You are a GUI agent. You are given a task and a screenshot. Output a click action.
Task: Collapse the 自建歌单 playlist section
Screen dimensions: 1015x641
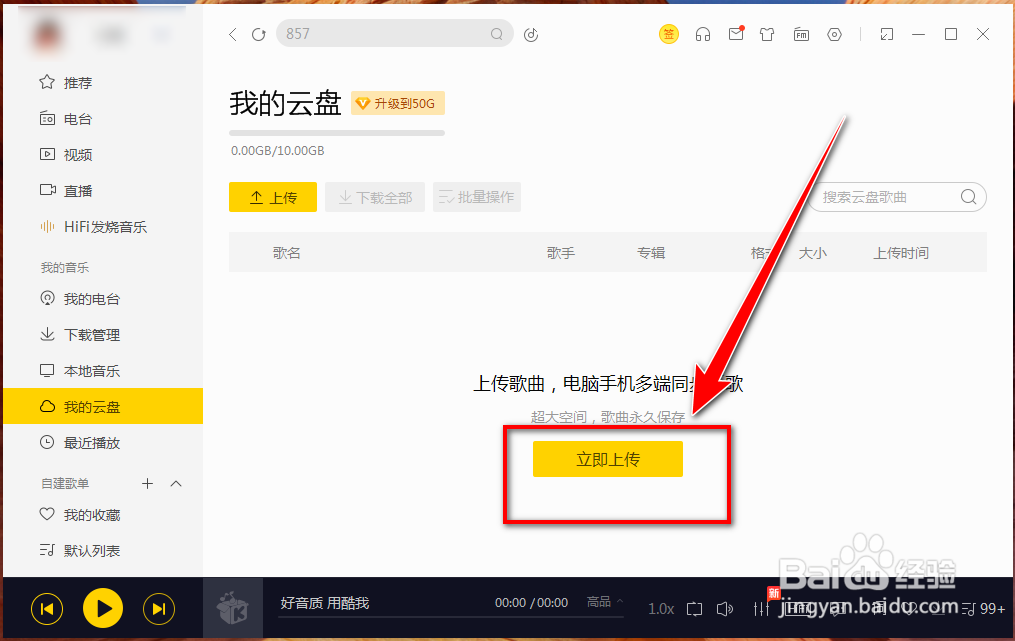pyautogui.click(x=176, y=483)
